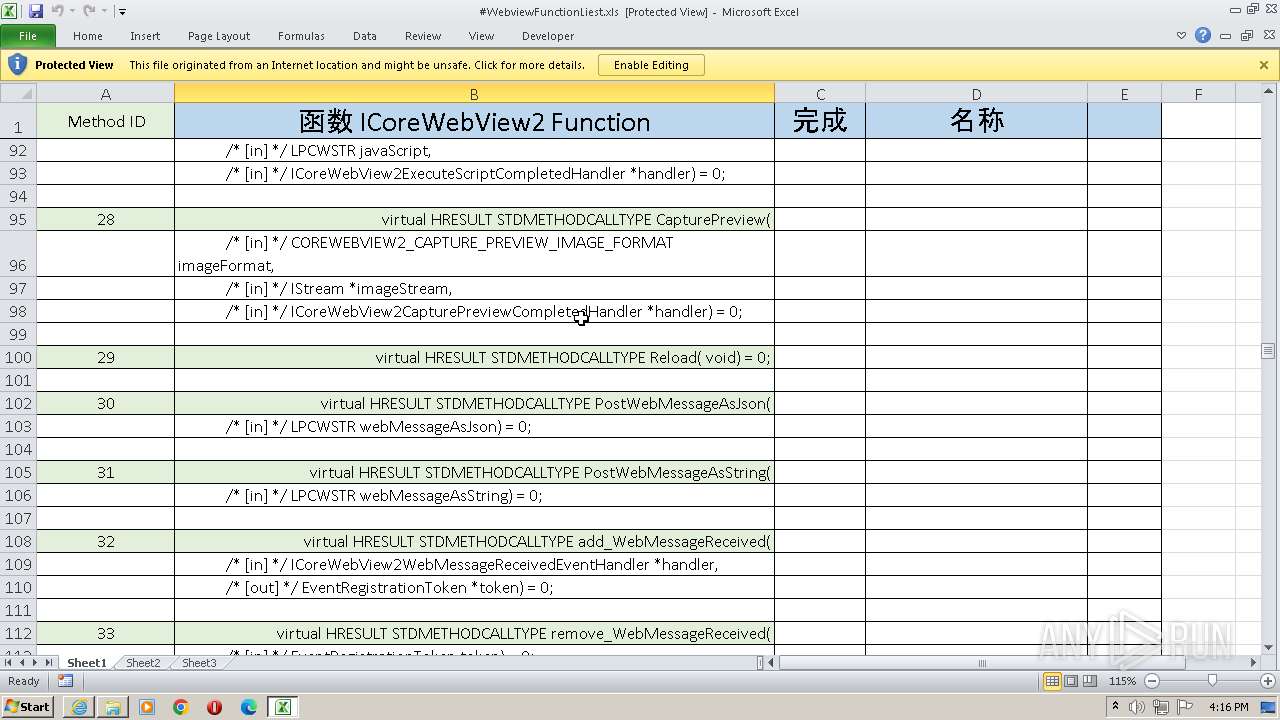Open the Undo history dropdown arrow
Screen dimensions: 1280x720
pyautogui.click(x=72, y=11)
